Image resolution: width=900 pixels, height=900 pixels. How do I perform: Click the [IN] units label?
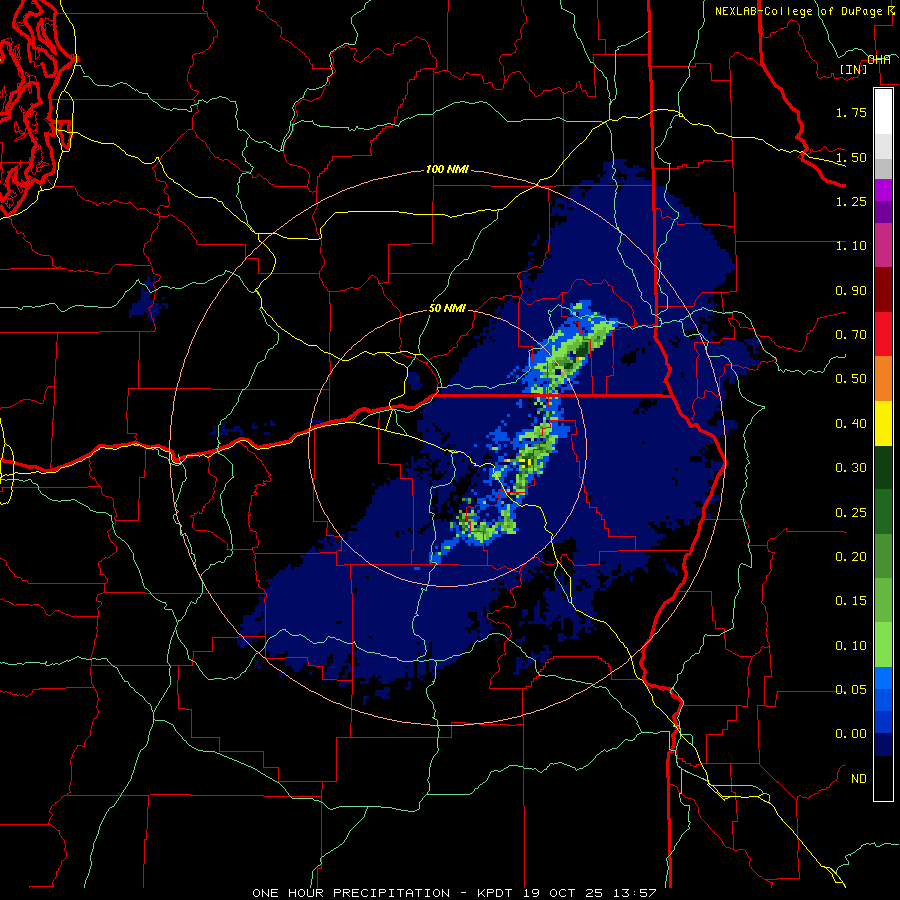[853, 69]
